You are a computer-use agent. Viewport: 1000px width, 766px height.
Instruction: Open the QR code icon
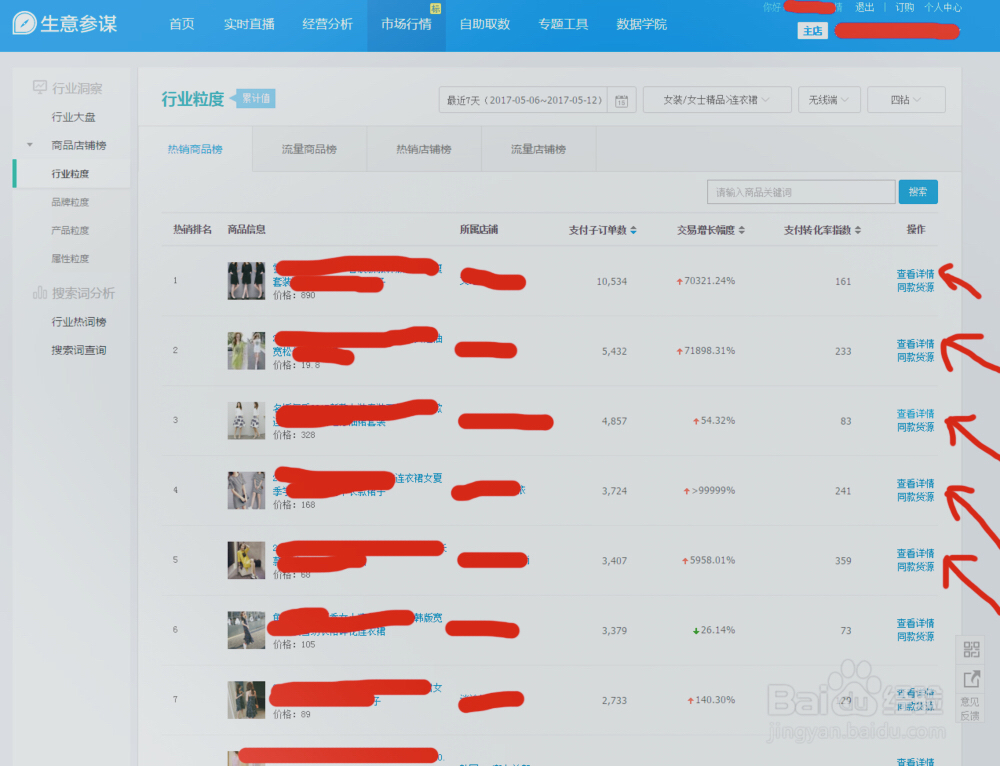tap(971, 649)
